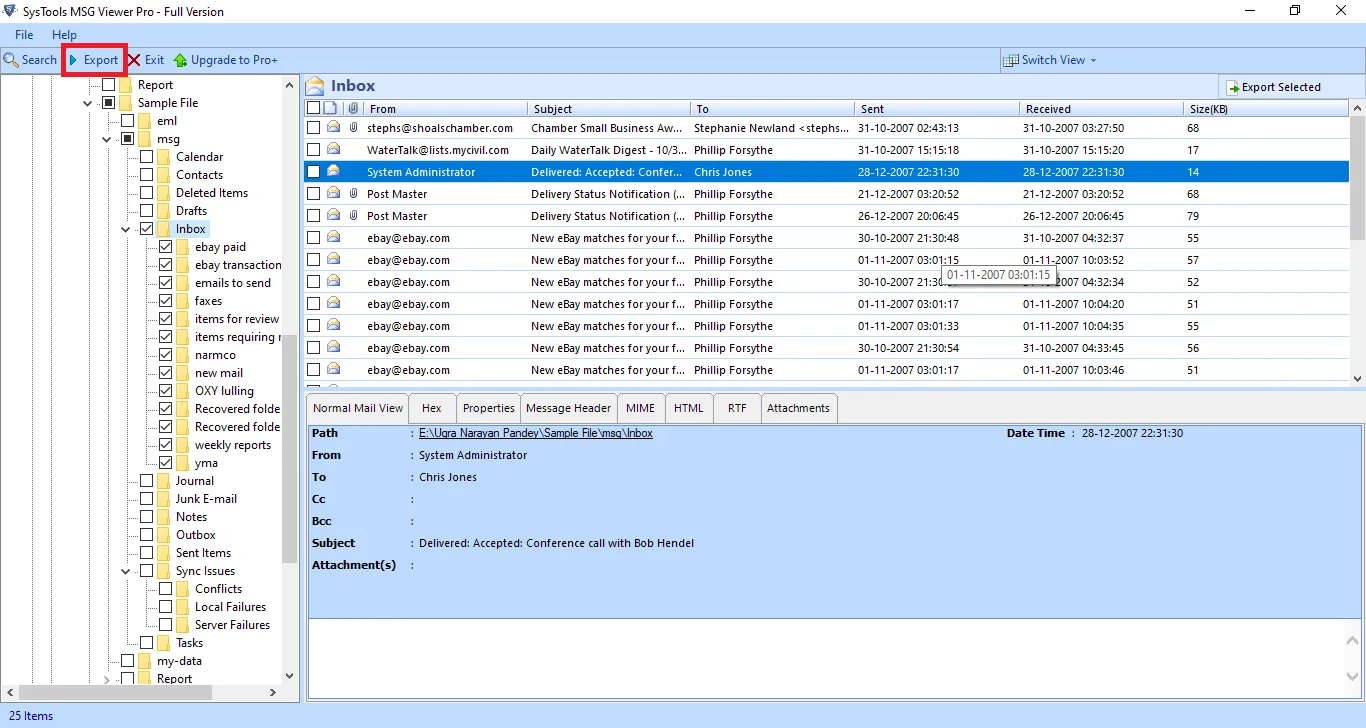Click the narmco folder icon
The width and height of the screenshot is (1366, 728).
point(183,355)
